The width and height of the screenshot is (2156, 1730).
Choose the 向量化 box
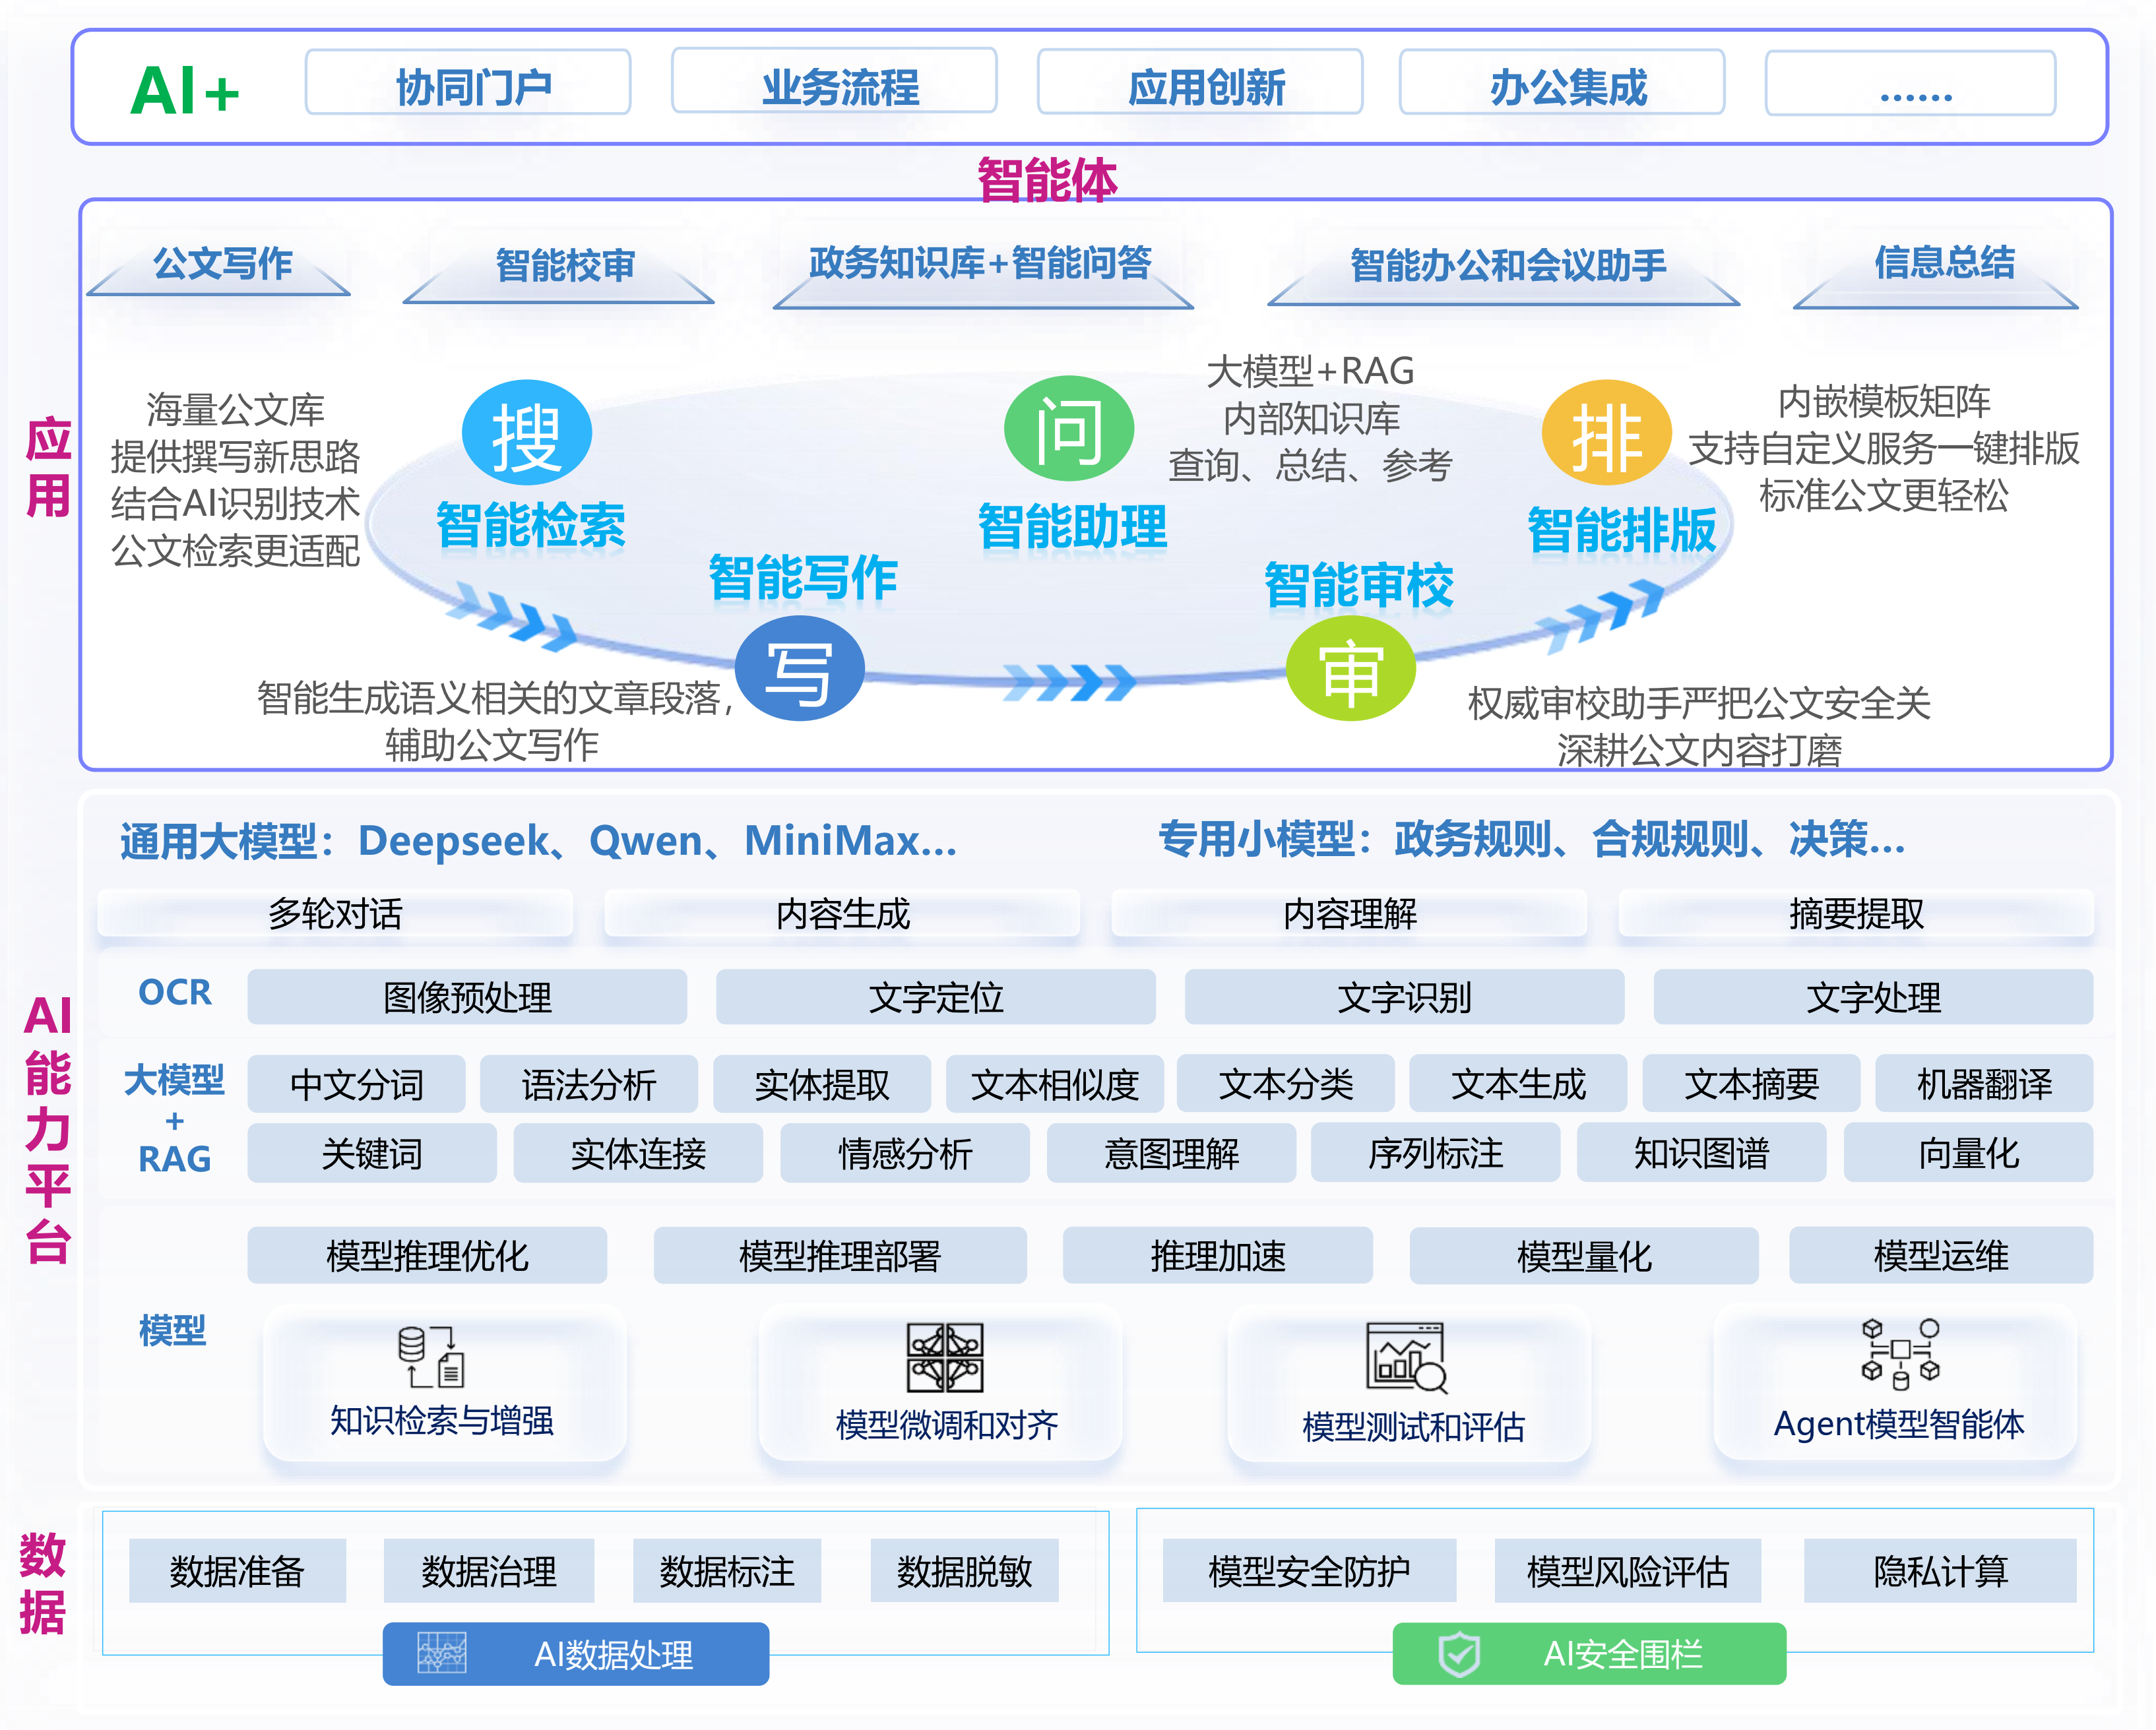point(1969,1152)
